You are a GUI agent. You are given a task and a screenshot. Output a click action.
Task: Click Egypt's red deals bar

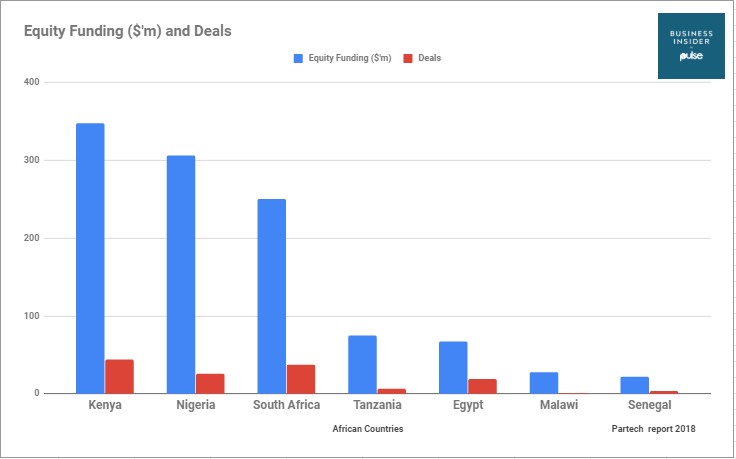coord(482,386)
